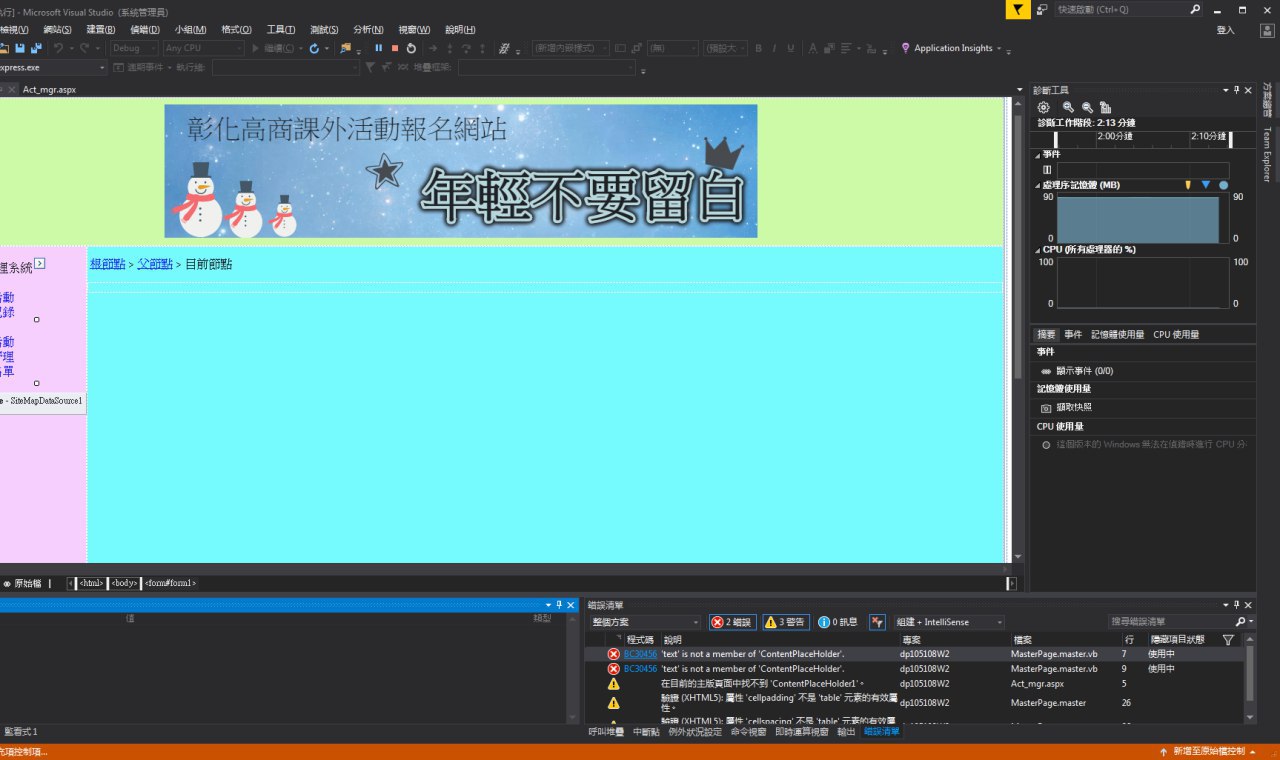Click the Save All toolbar icon

(x=36, y=48)
